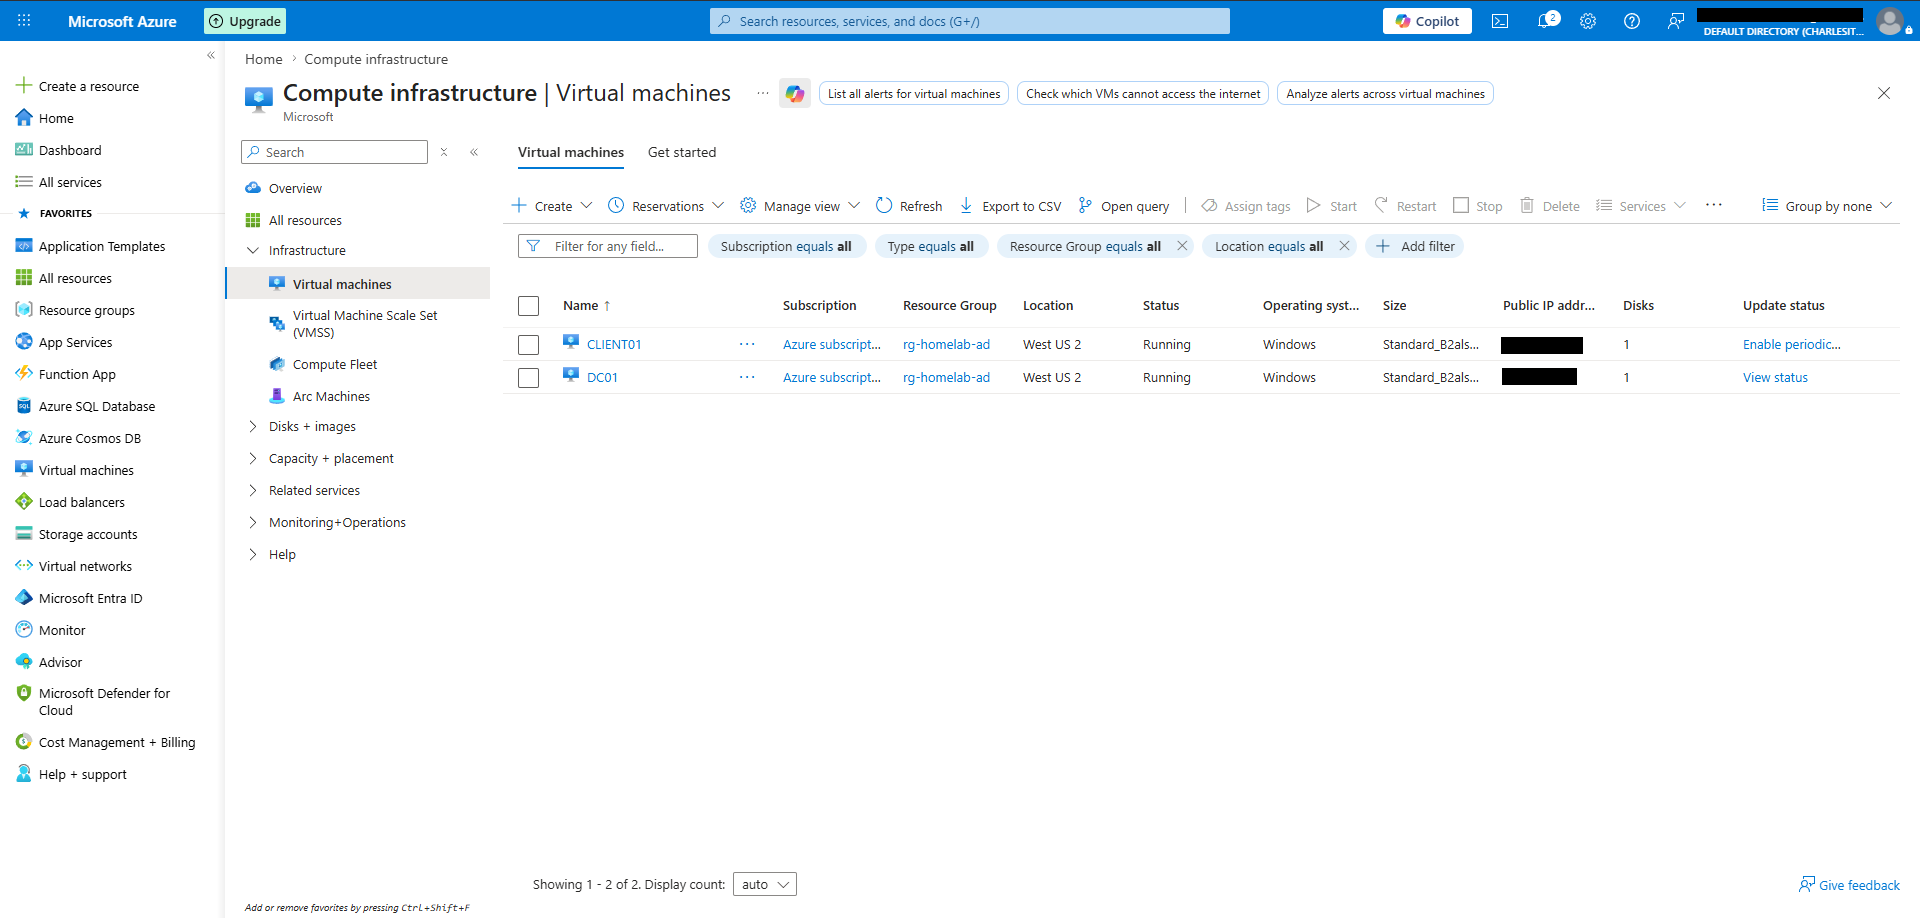Open the Manage view dropdown
This screenshot has height=918, width=1920.
pos(800,206)
